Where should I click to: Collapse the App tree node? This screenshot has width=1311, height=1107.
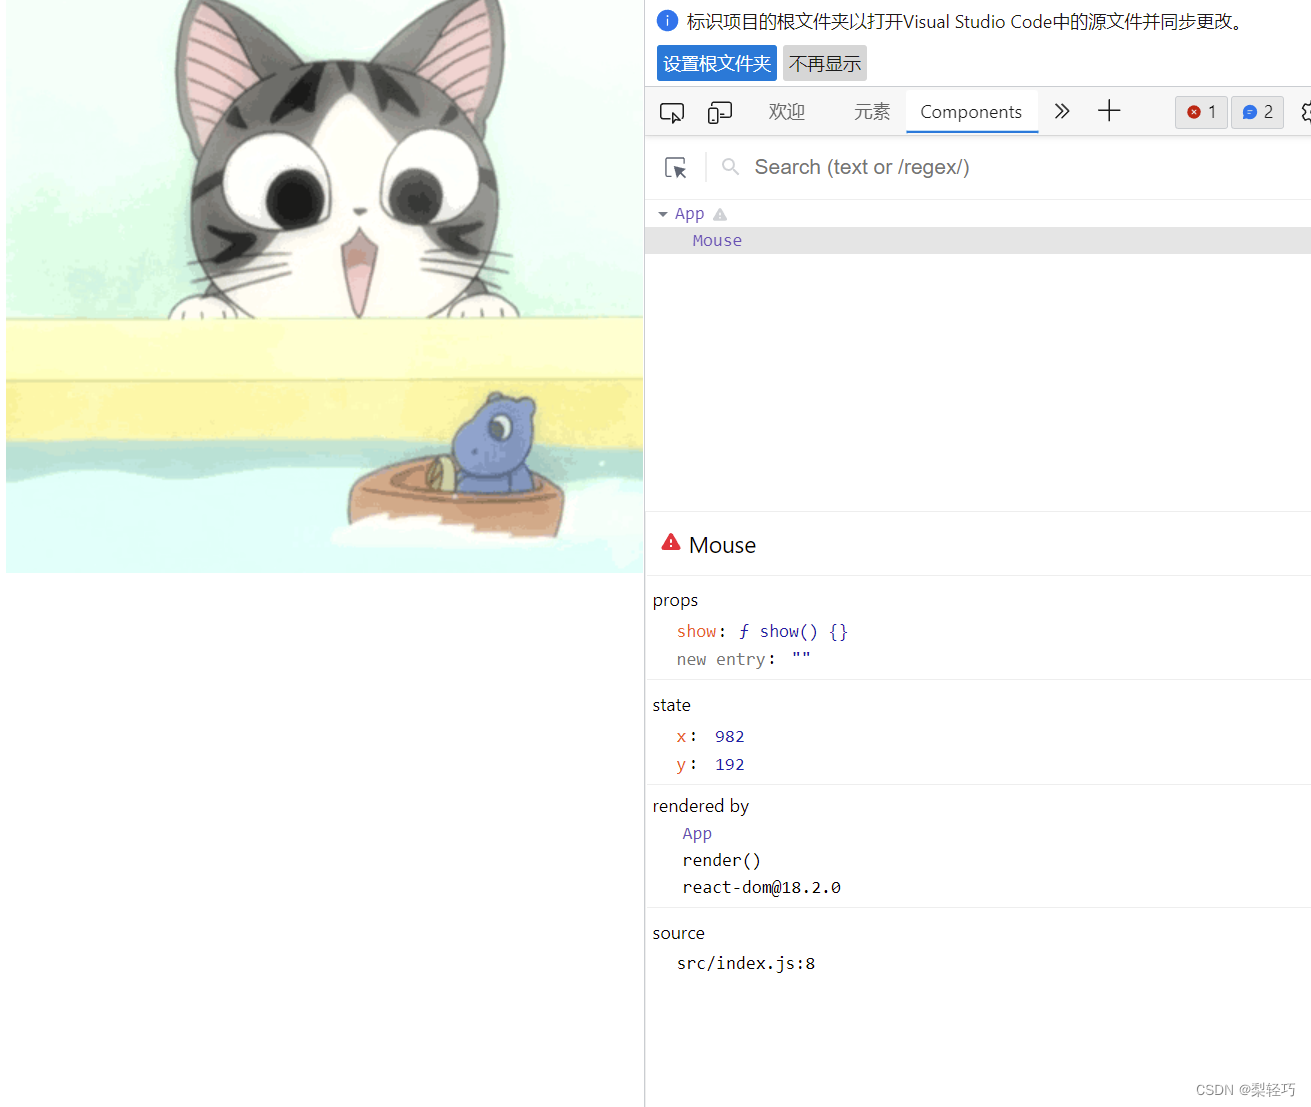pos(663,213)
